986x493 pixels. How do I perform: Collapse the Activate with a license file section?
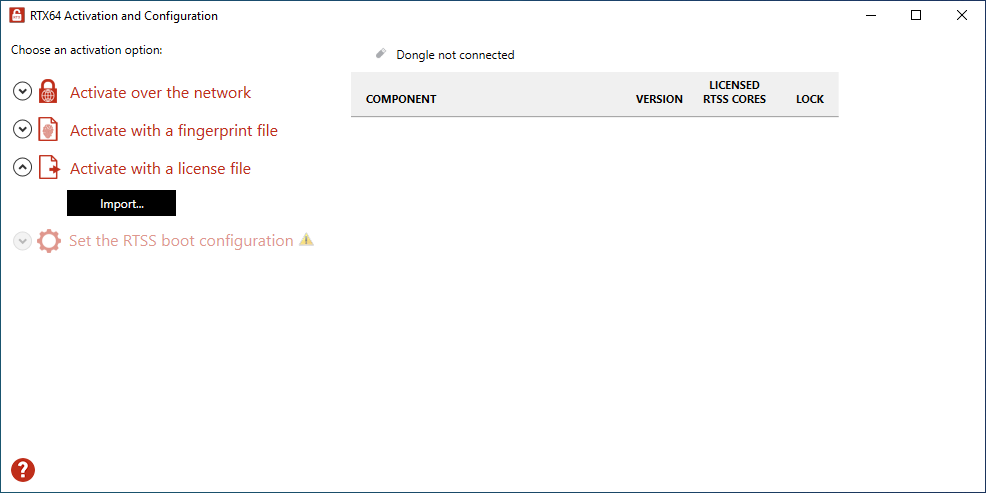[22, 168]
